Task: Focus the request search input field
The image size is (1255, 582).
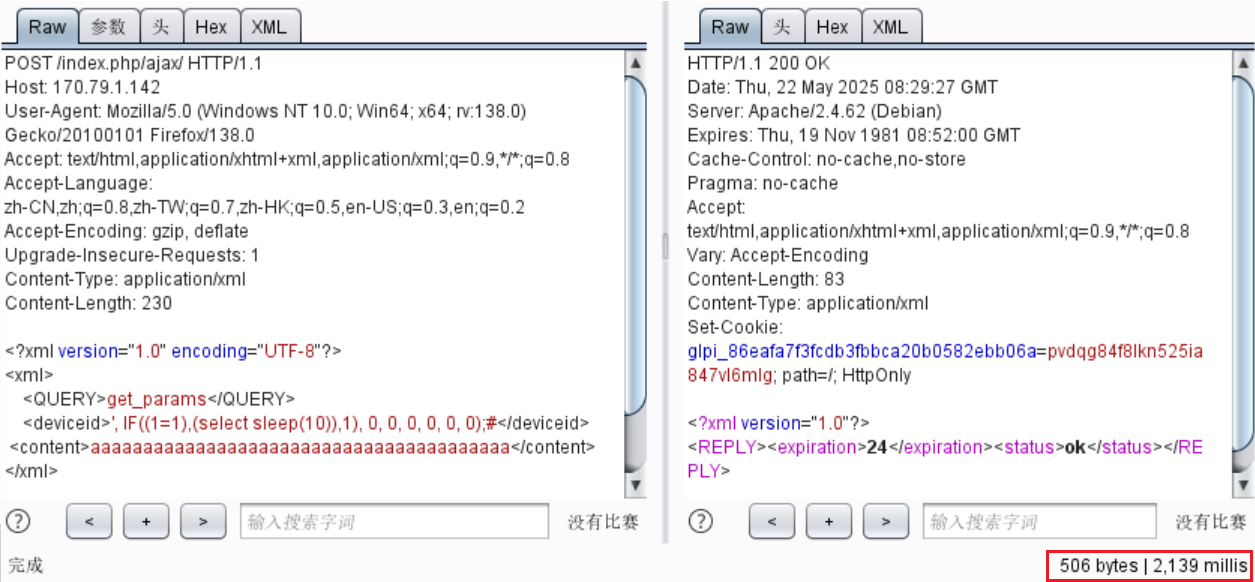Action: click(395, 521)
